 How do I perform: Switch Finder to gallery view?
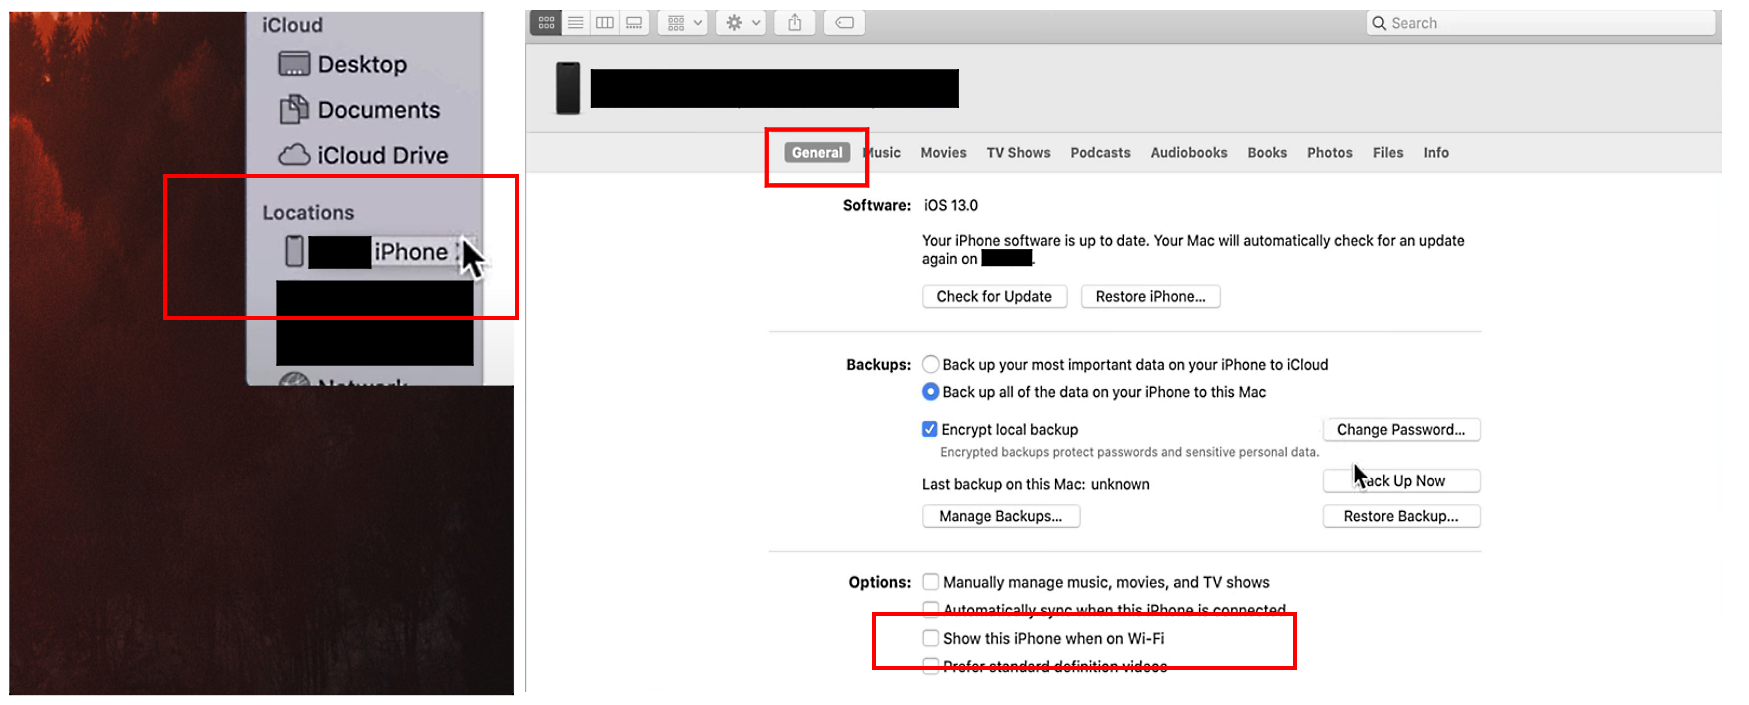(x=634, y=23)
